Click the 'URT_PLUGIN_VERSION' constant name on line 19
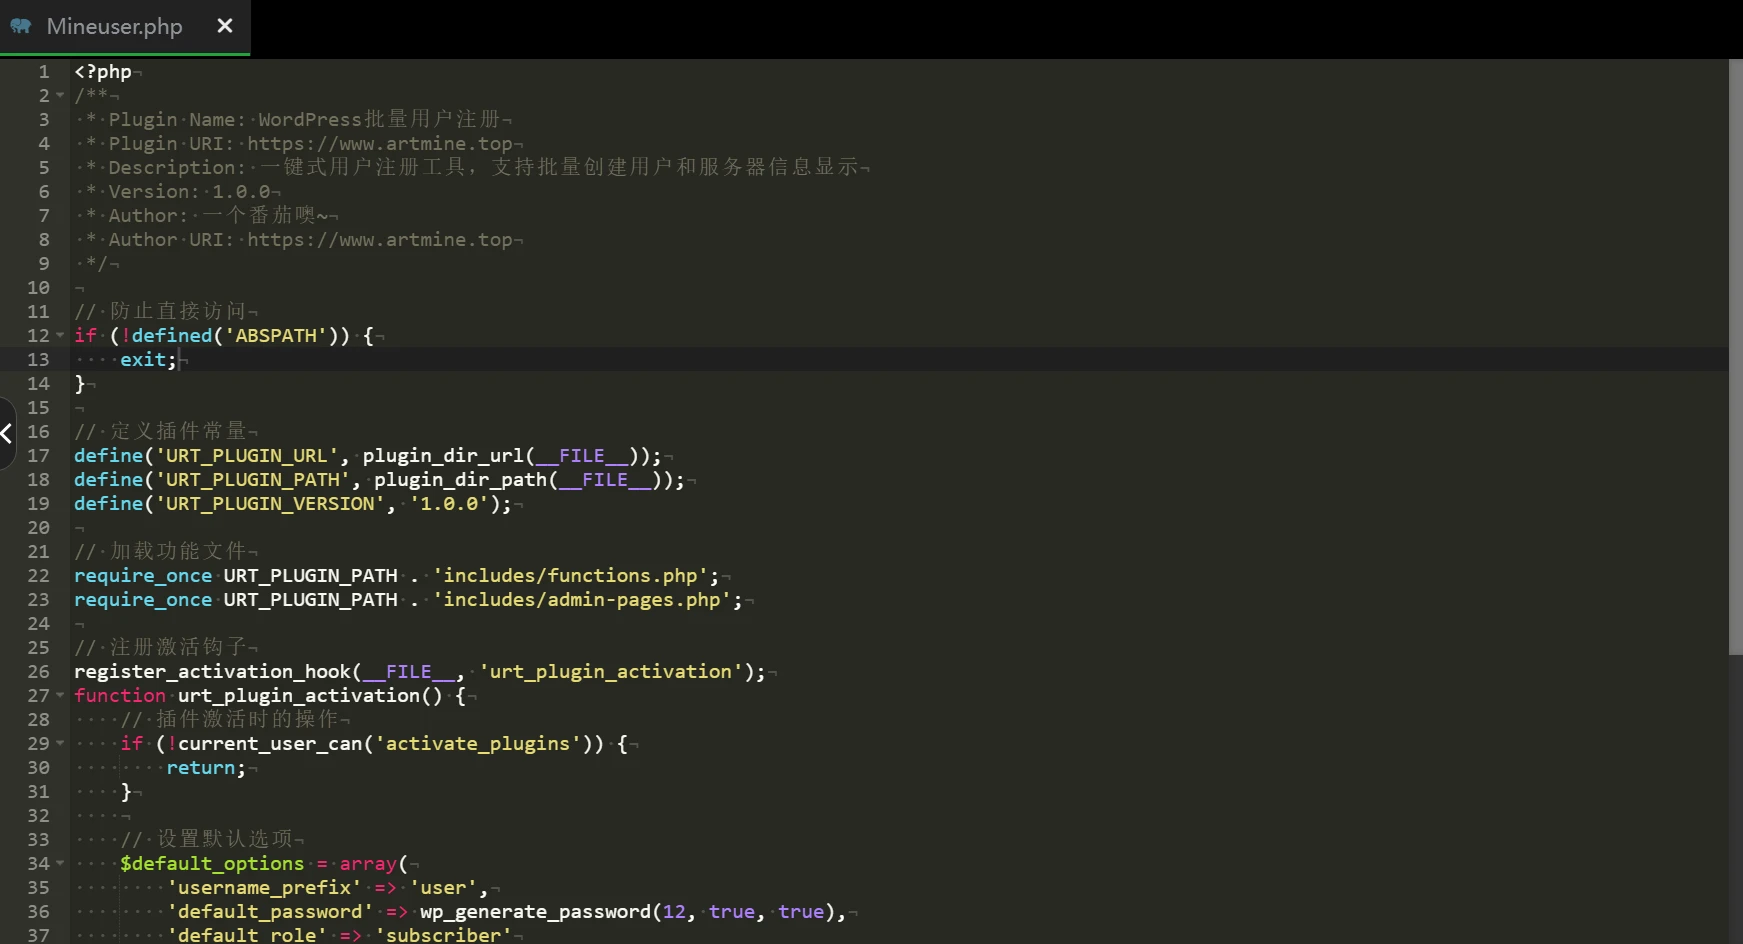 coord(269,504)
